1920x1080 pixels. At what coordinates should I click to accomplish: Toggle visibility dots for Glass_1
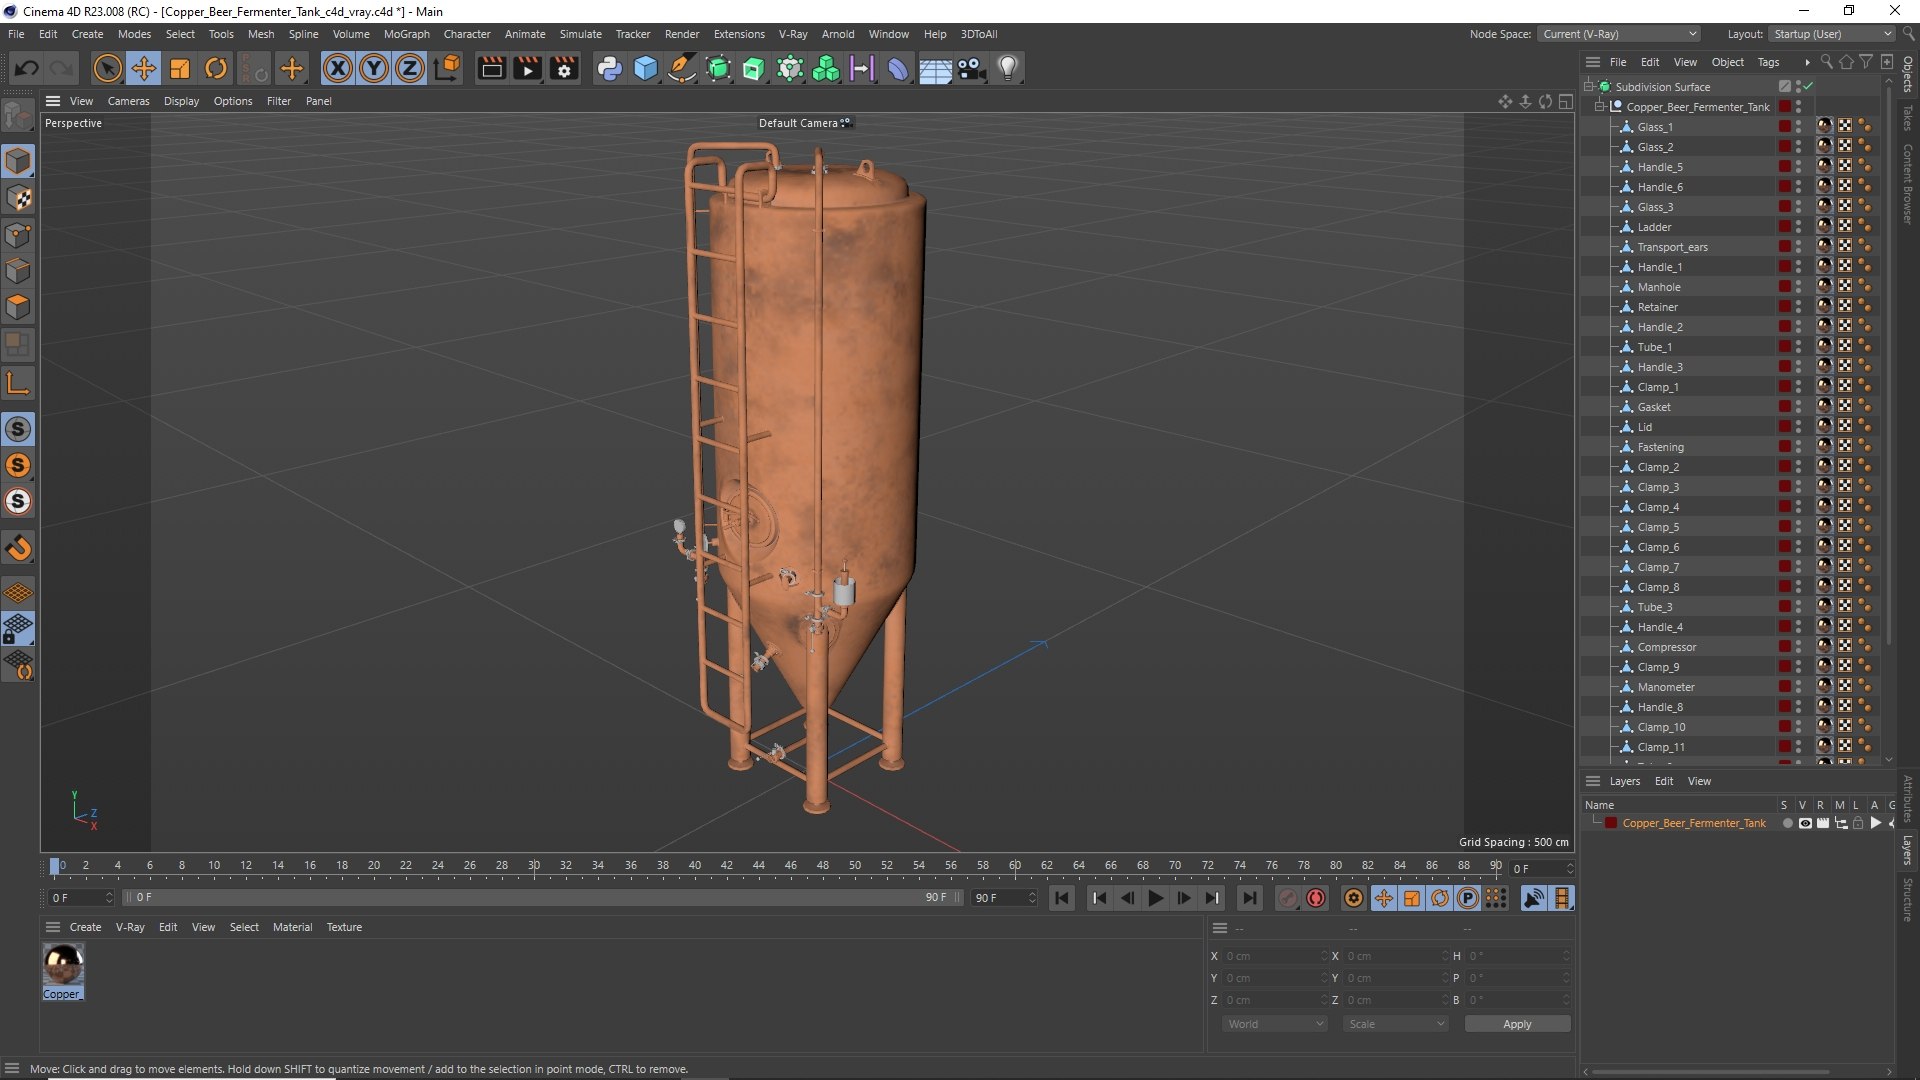click(1798, 127)
